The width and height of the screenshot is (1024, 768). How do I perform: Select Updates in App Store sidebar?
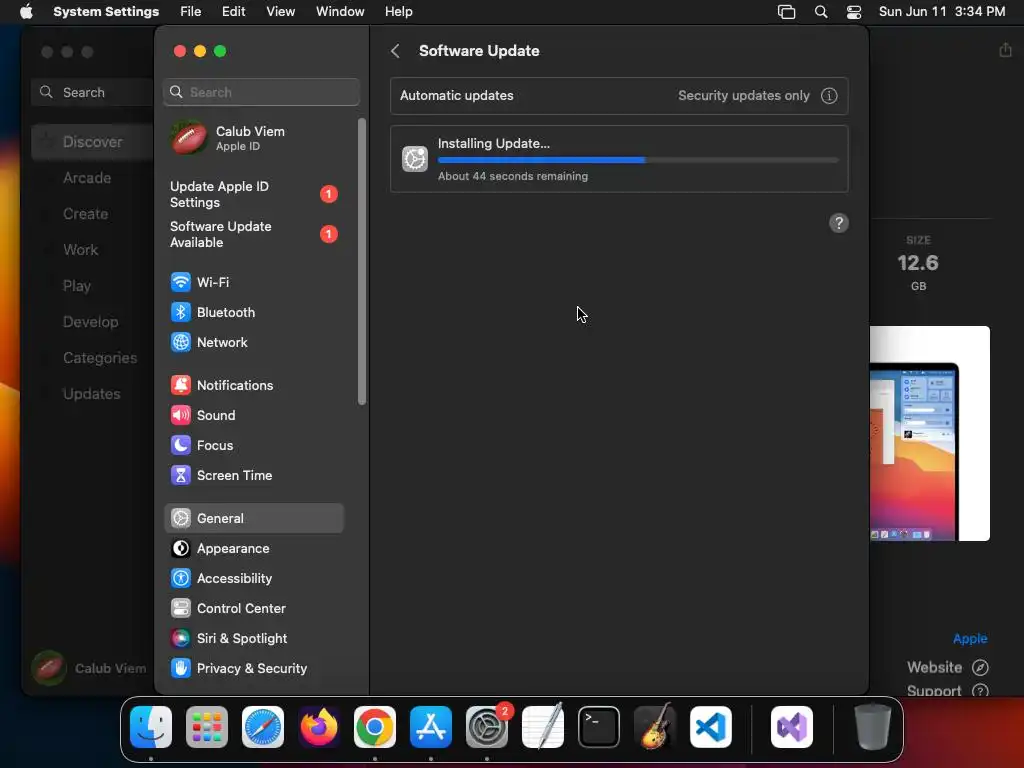(91, 393)
